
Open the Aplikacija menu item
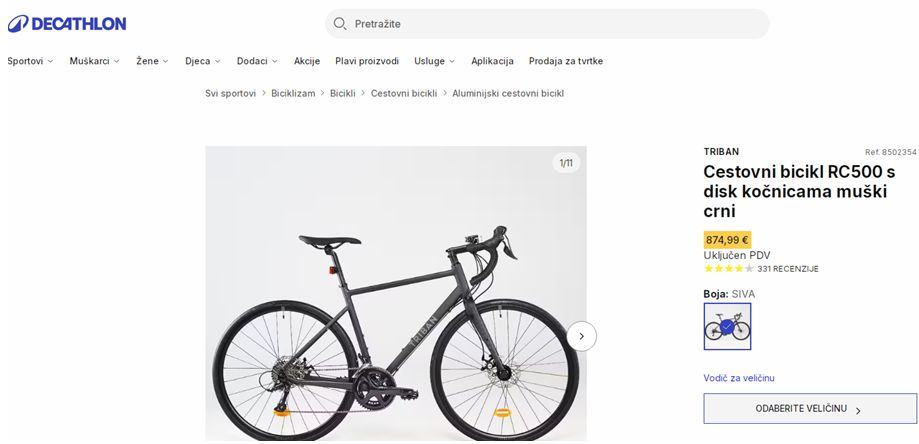pyautogui.click(x=492, y=61)
